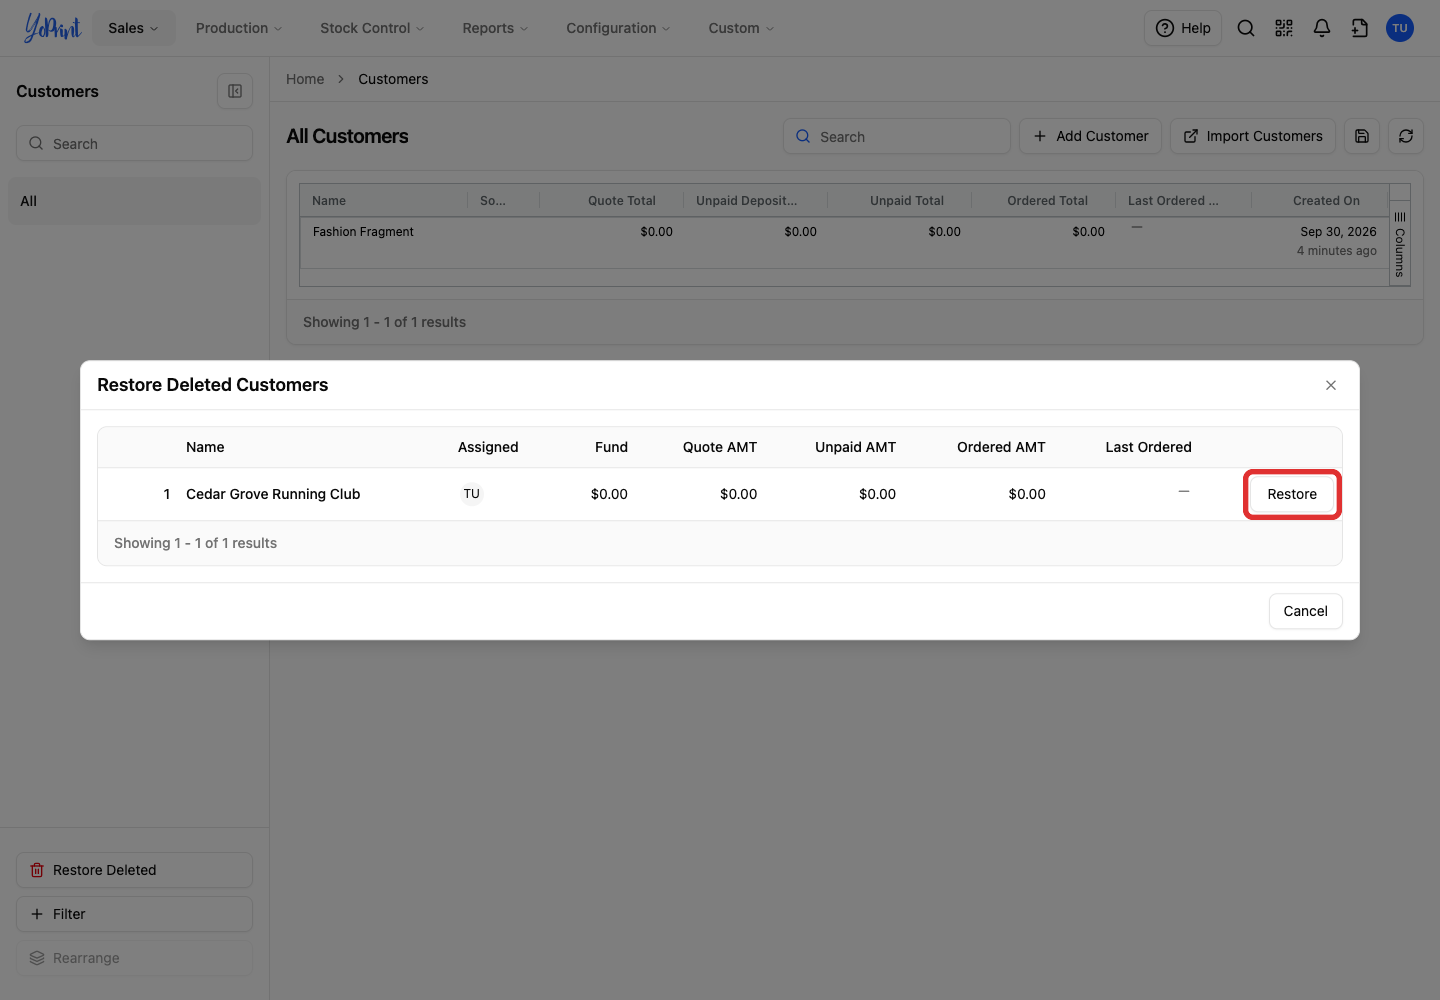Restore Cedar Grove Running Club customer
The image size is (1440, 1000).
click(x=1292, y=494)
